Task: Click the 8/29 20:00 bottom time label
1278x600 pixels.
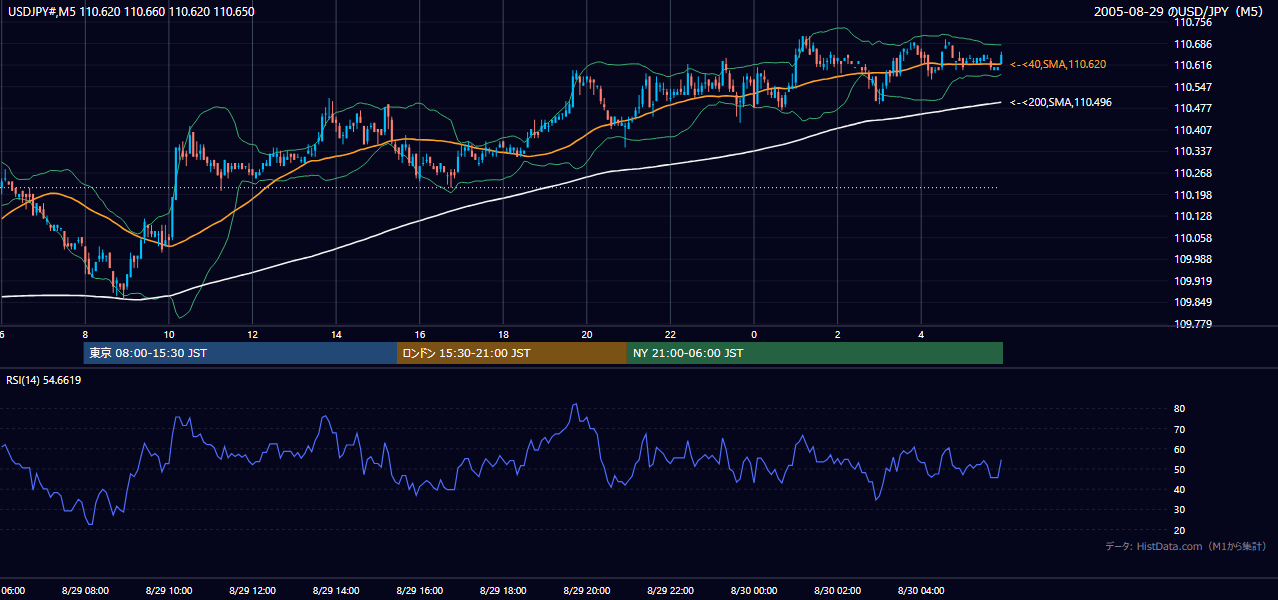Action: (586, 590)
